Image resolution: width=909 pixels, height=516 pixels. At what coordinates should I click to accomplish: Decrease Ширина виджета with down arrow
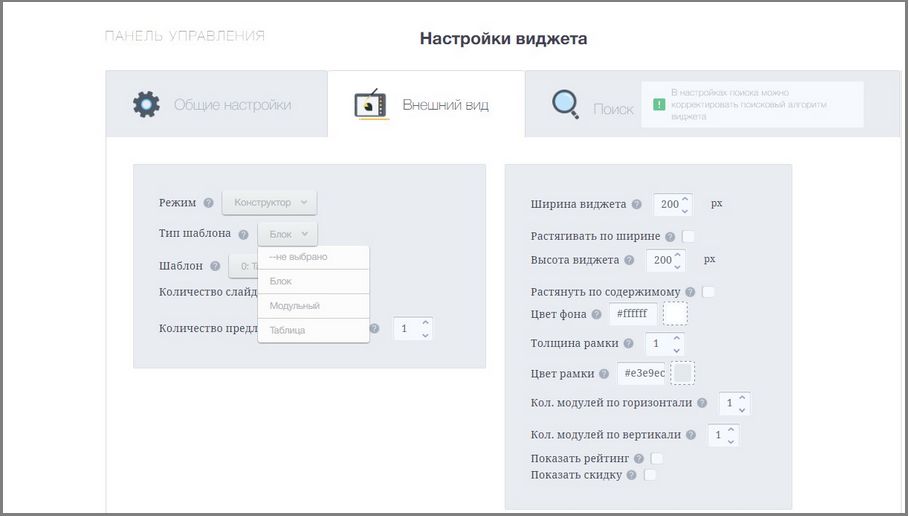[x=685, y=210]
